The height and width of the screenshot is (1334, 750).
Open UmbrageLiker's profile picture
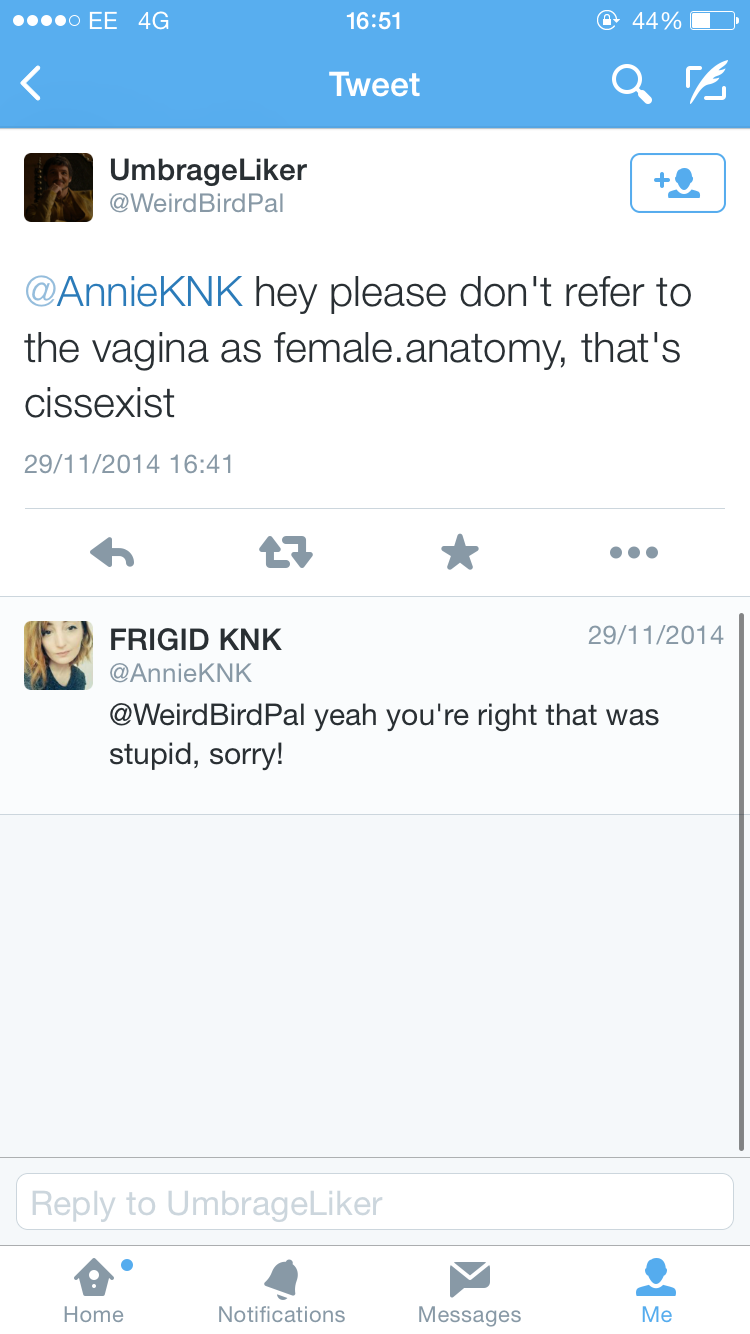[58, 187]
